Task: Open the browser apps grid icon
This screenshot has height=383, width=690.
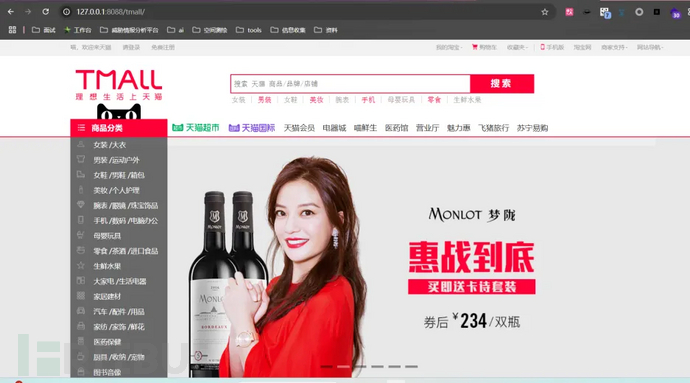Action: tap(12, 30)
